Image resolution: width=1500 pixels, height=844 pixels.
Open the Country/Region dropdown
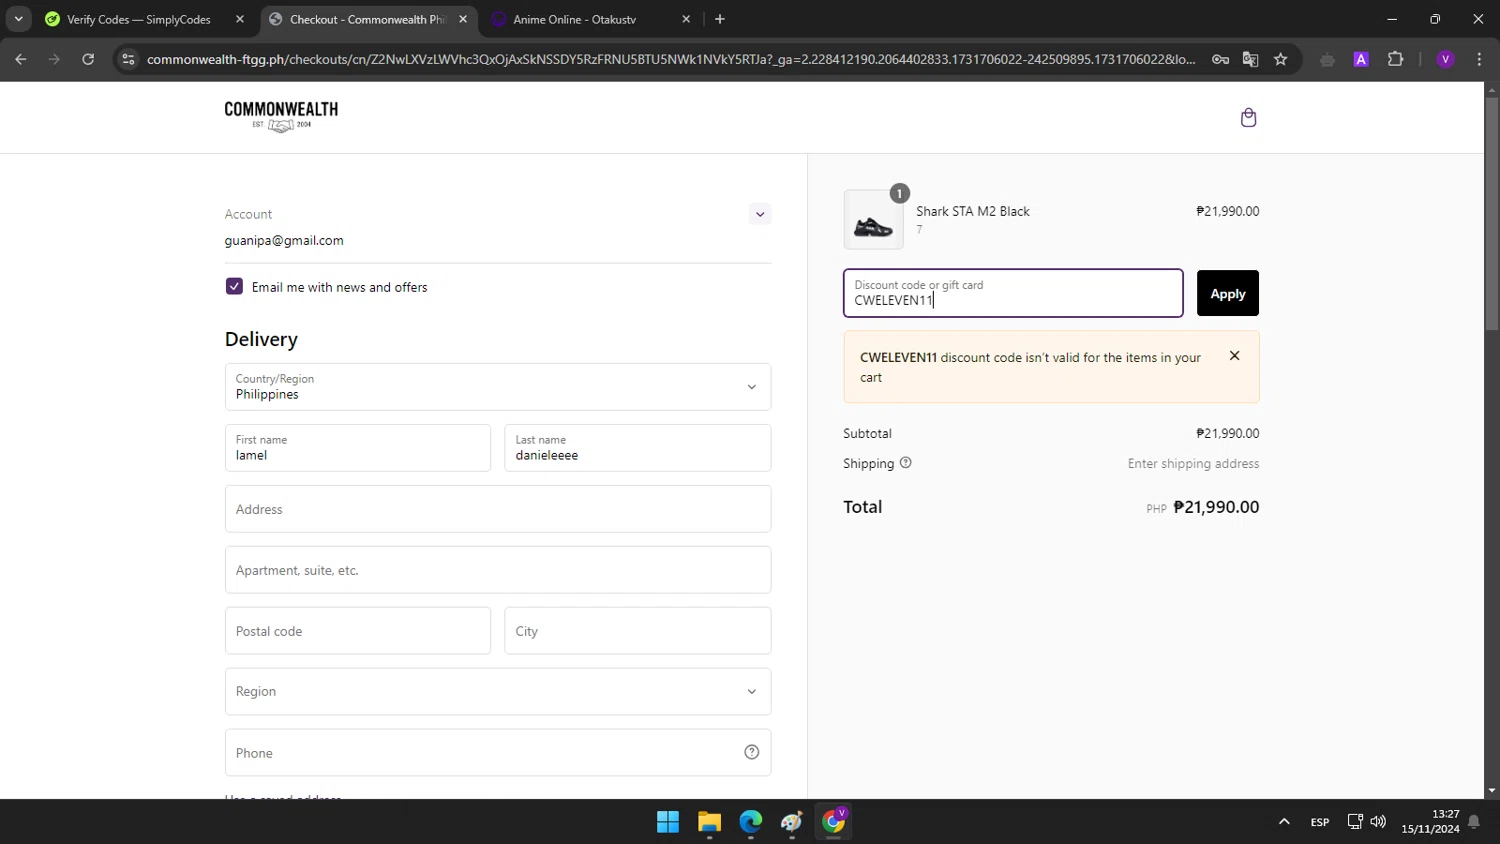pyautogui.click(x=498, y=387)
